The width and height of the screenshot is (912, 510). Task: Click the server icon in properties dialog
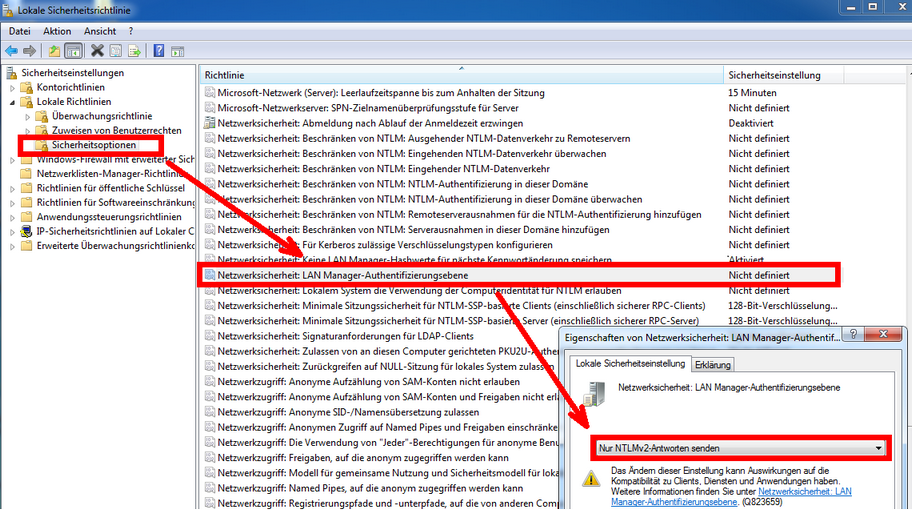pos(594,394)
